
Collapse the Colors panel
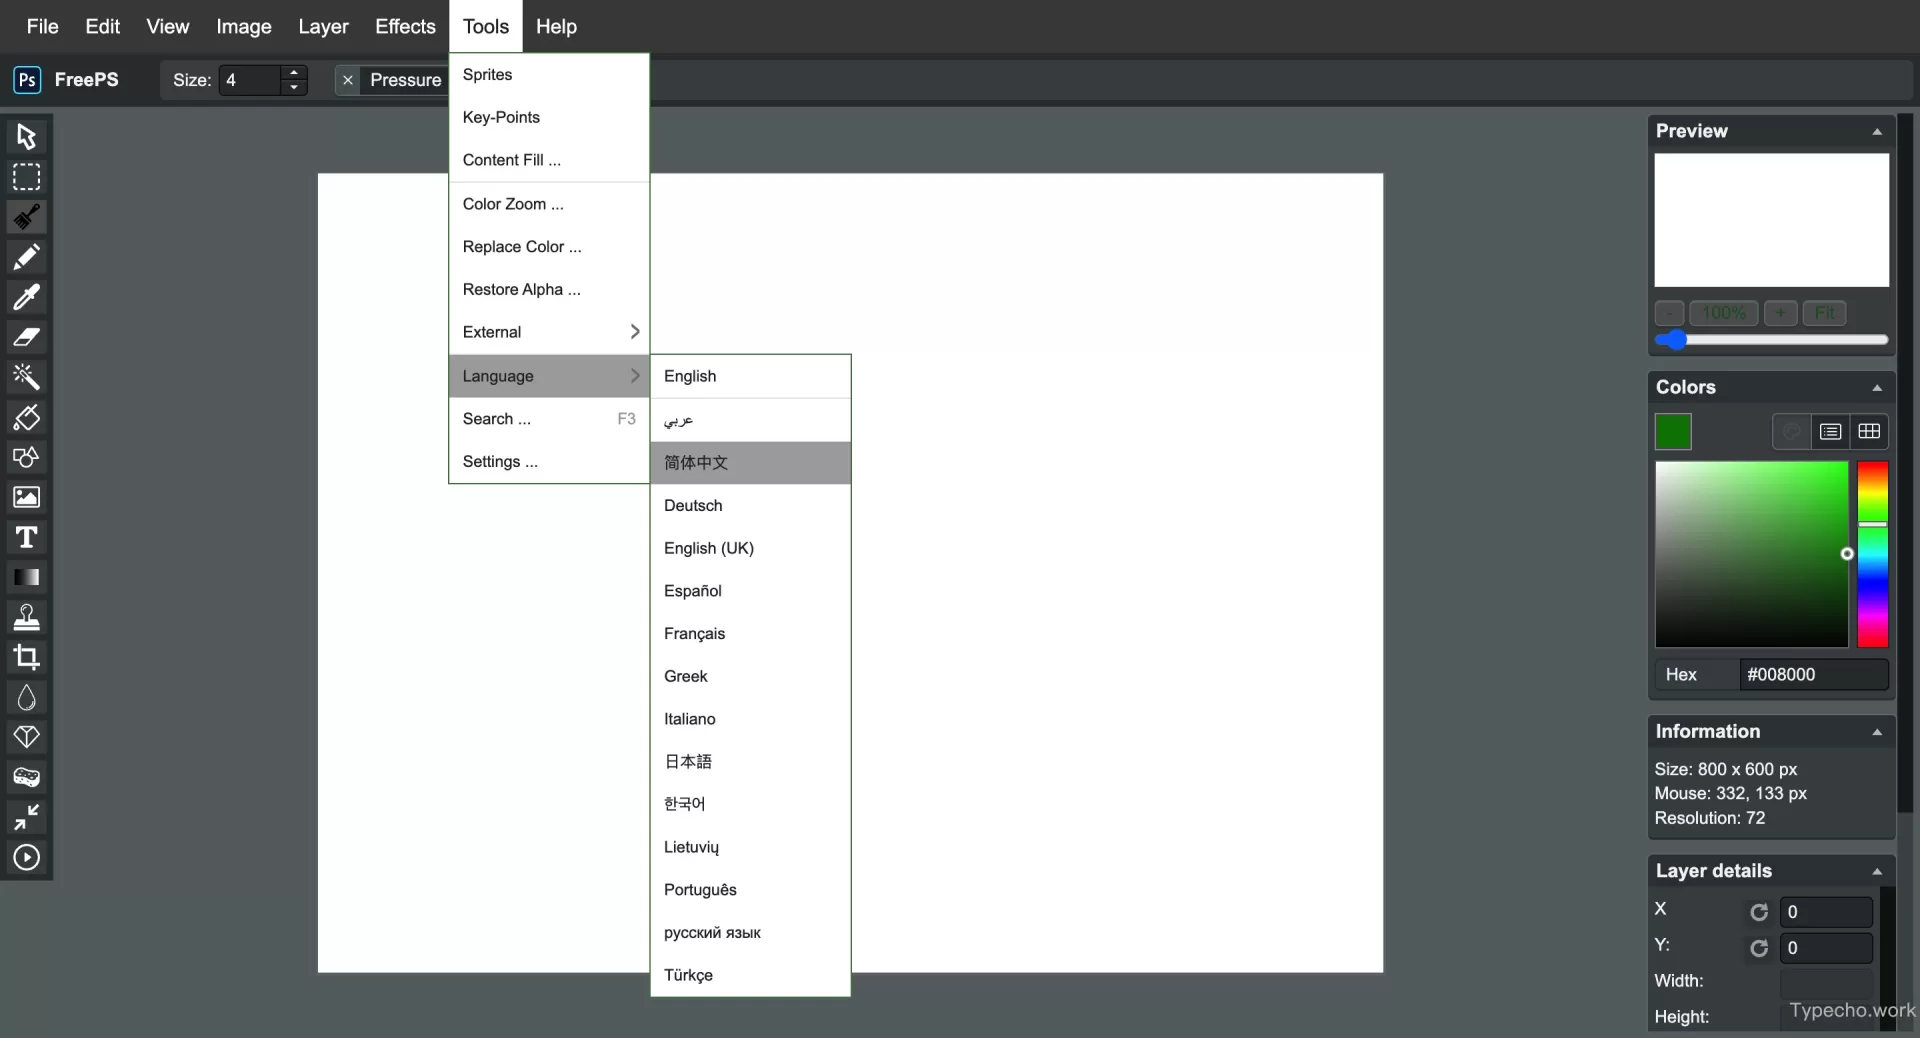tap(1876, 387)
